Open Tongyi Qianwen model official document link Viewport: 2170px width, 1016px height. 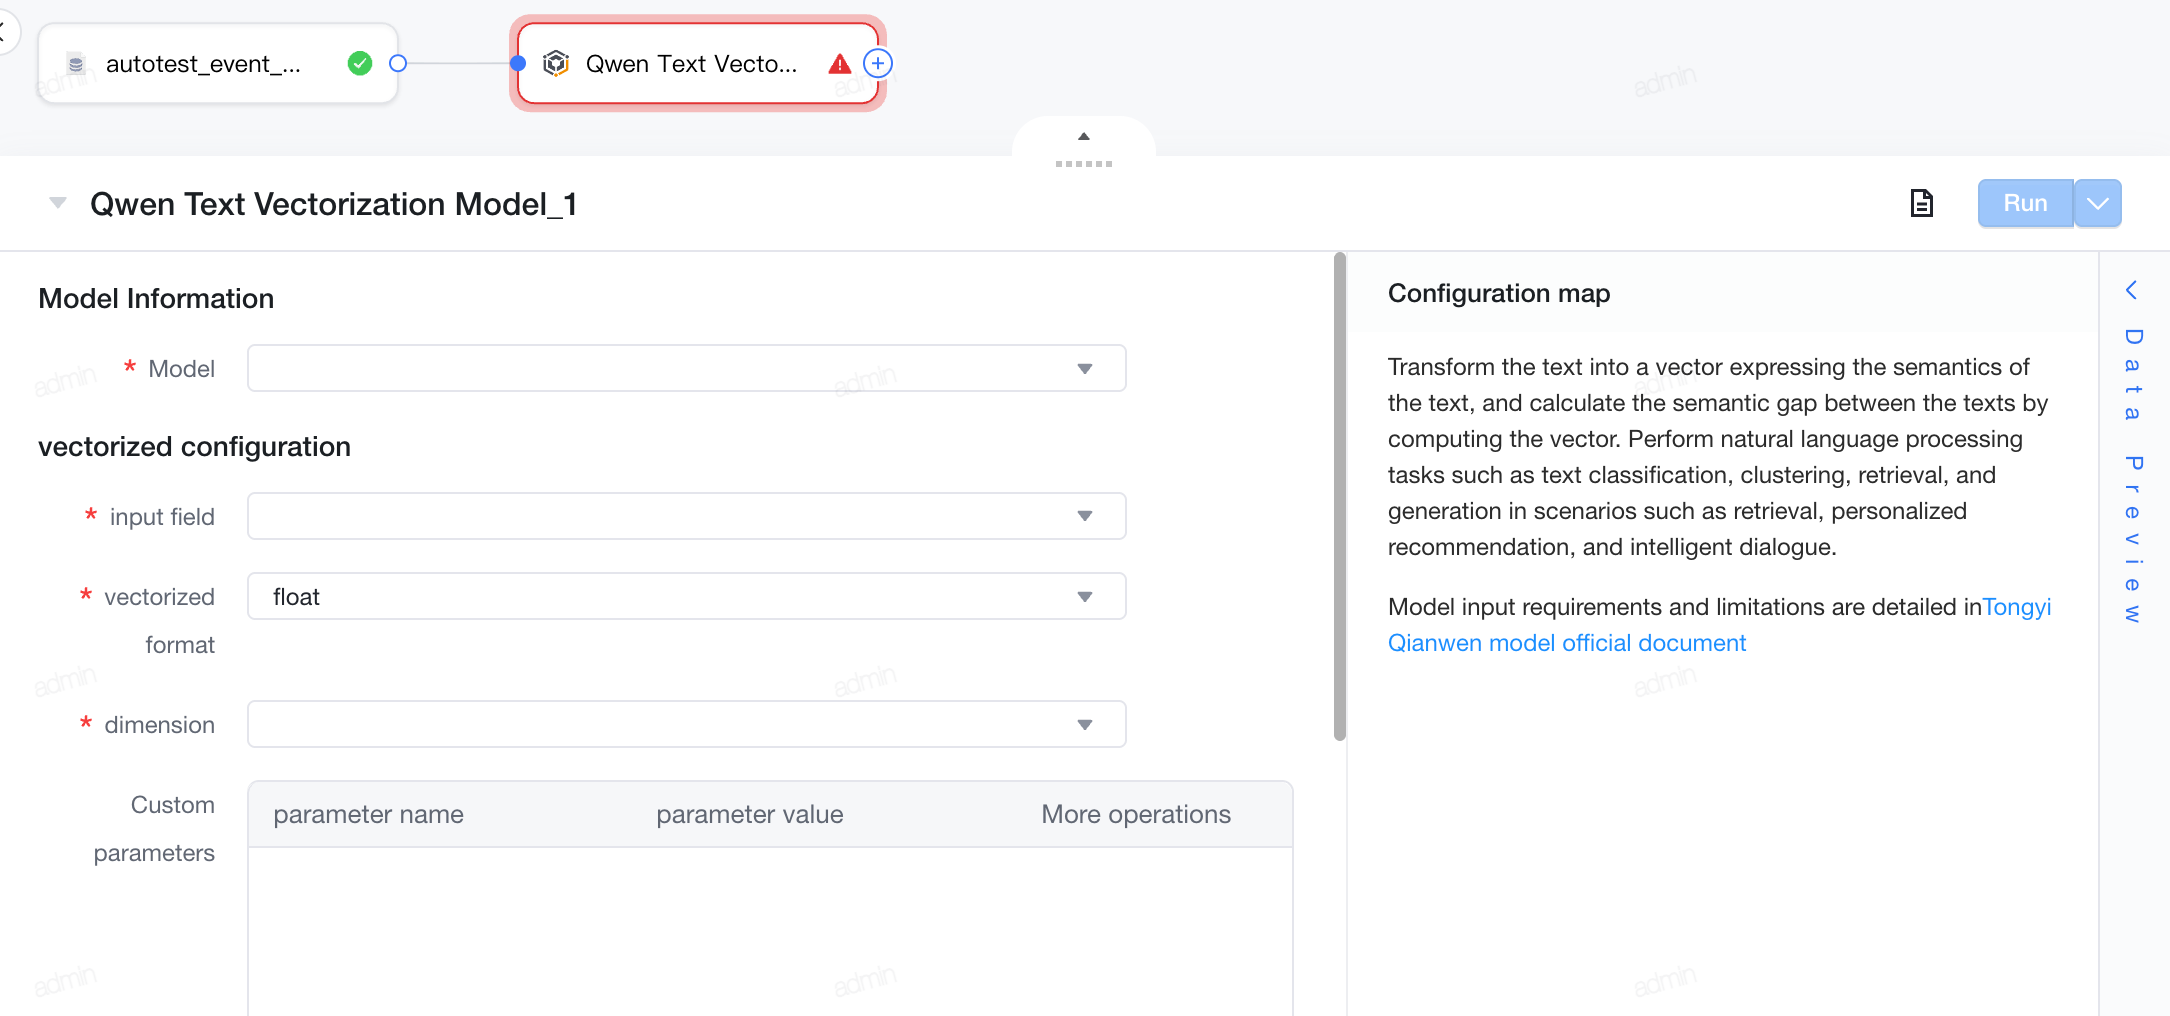click(1719, 625)
